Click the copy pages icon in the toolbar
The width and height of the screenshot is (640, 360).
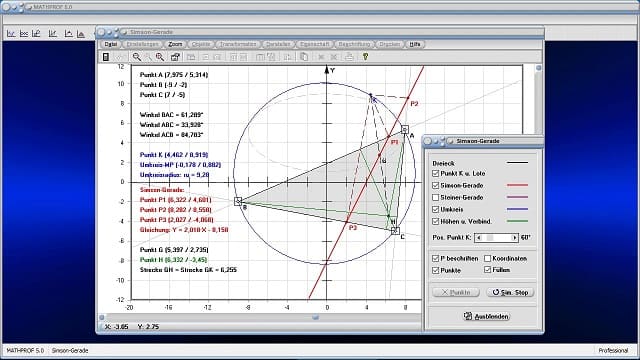[x=304, y=57]
